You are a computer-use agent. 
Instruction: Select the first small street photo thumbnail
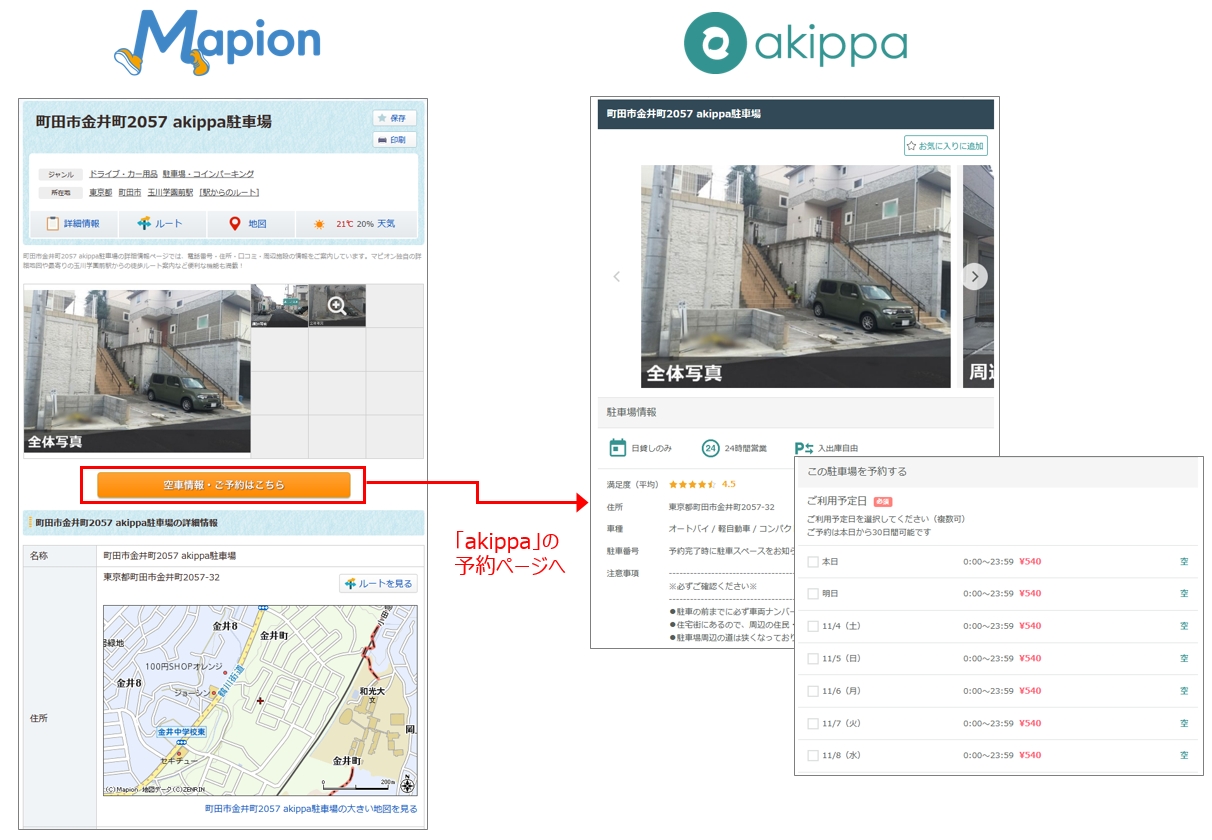(279, 306)
